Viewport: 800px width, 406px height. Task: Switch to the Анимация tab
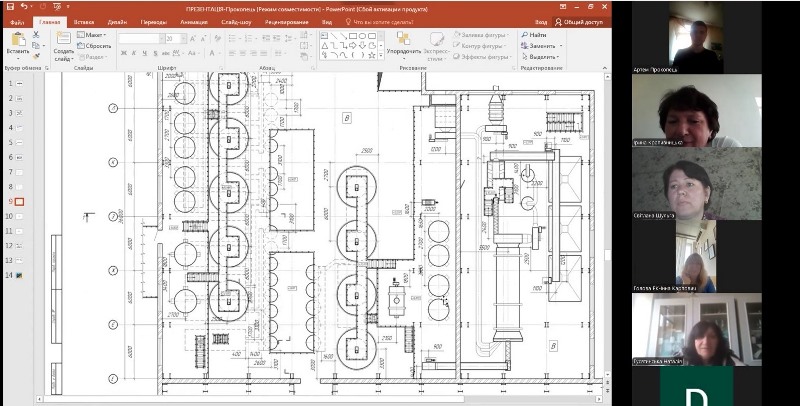click(194, 22)
